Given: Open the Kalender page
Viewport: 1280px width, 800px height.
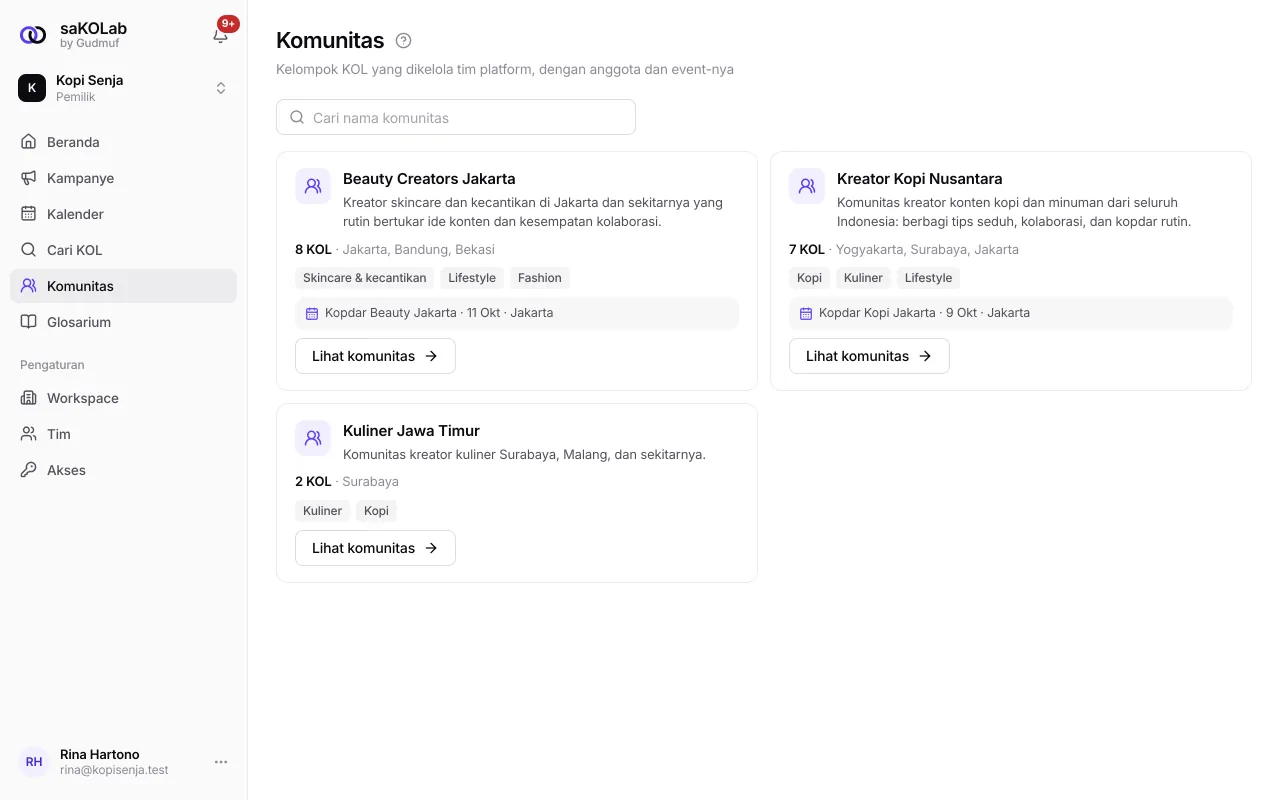Looking at the screenshot, I should [x=123, y=214].
